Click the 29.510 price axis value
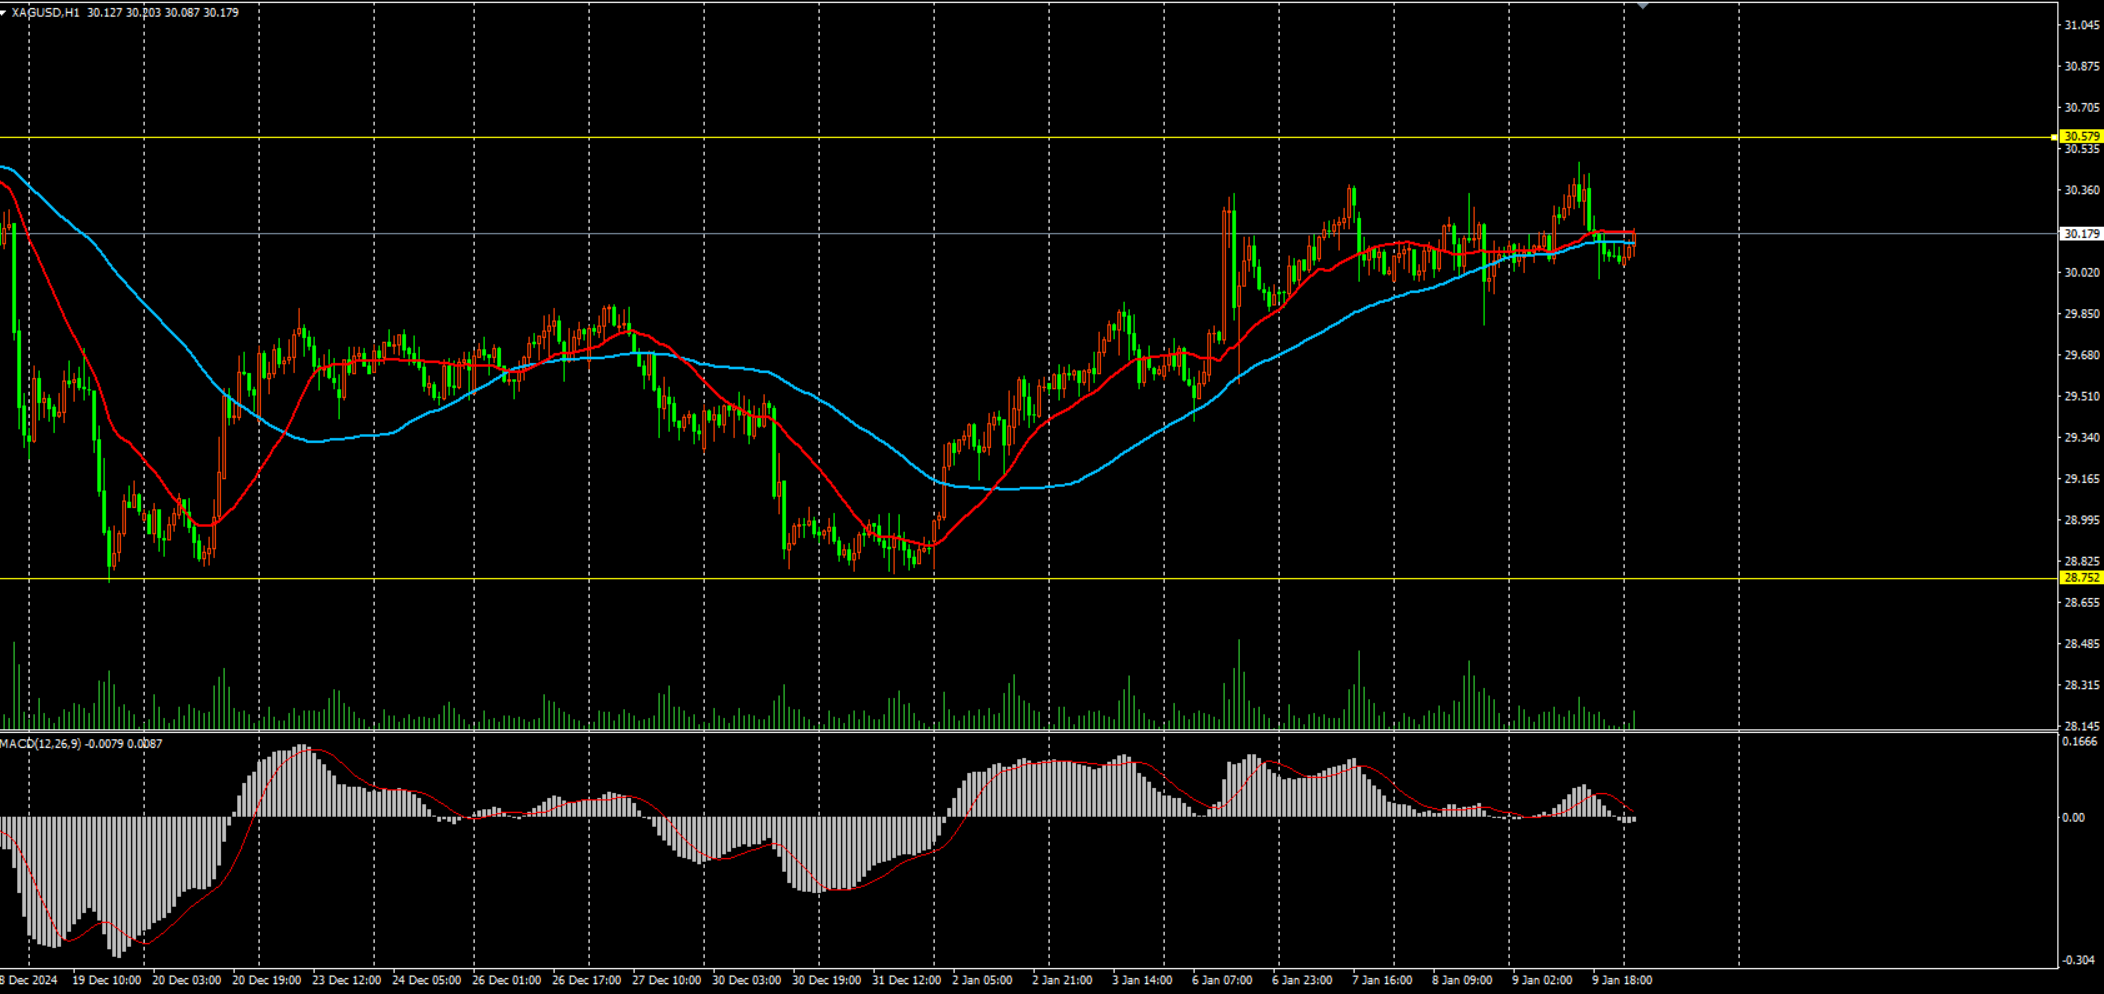The height and width of the screenshot is (994, 2104). point(2082,397)
